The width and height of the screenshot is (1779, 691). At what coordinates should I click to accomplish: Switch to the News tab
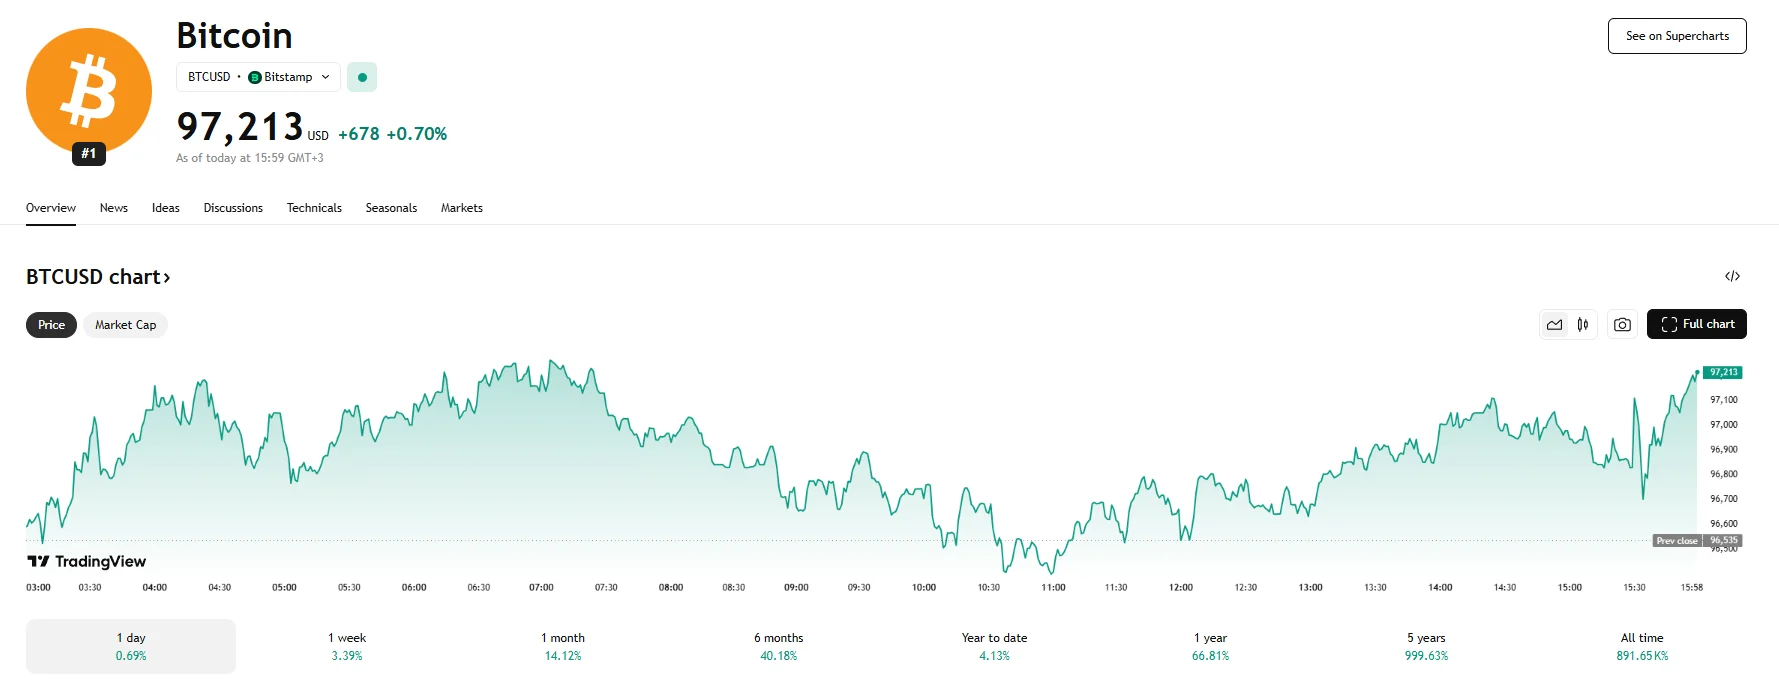click(114, 208)
